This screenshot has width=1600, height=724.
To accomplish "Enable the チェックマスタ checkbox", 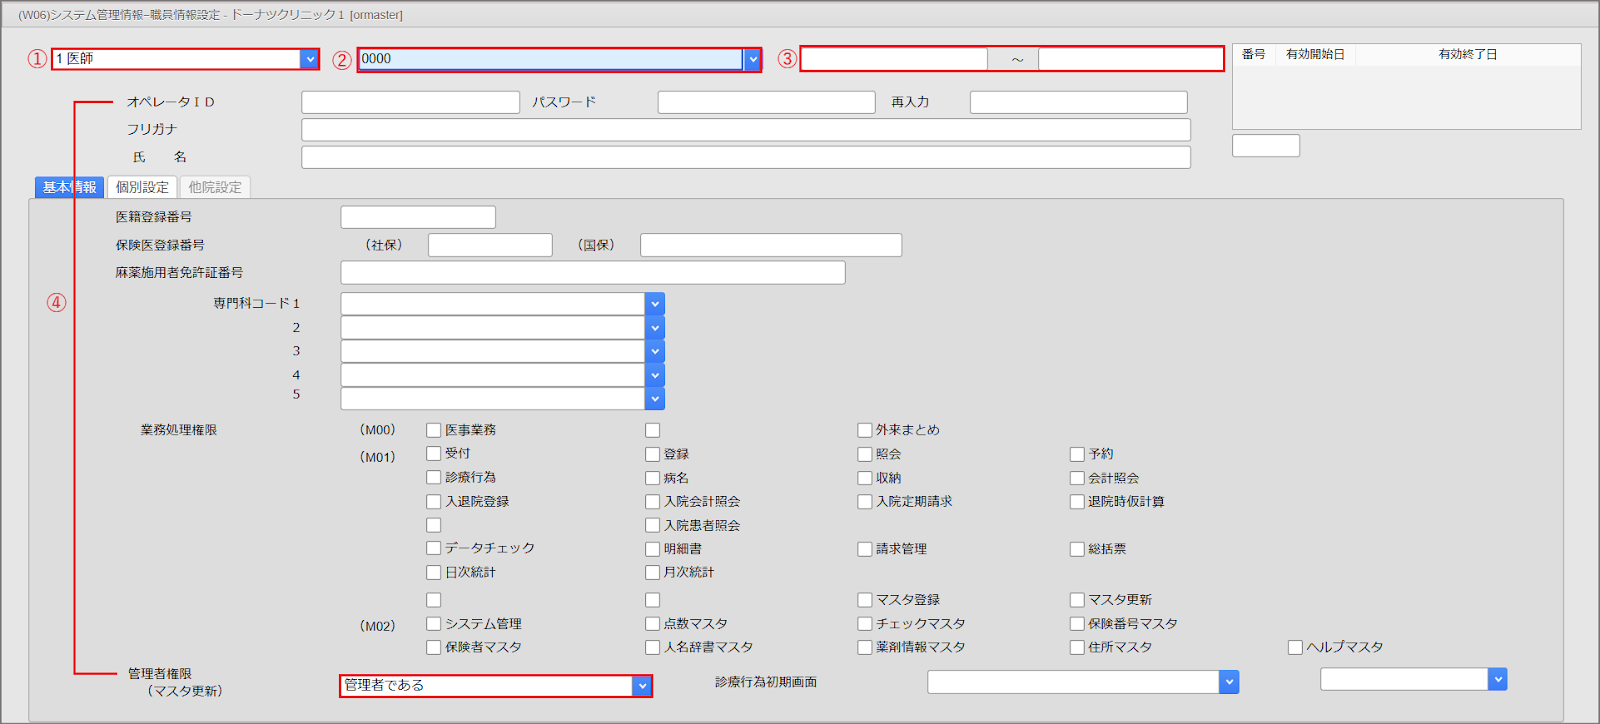I will click(x=865, y=624).
